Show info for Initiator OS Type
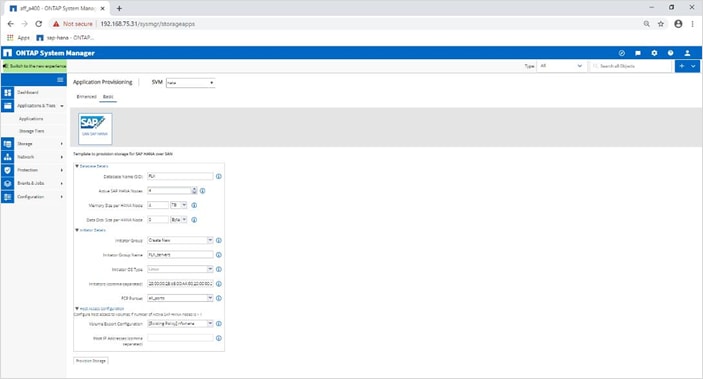Screen dimensions: 703x379 click(219, 269)
